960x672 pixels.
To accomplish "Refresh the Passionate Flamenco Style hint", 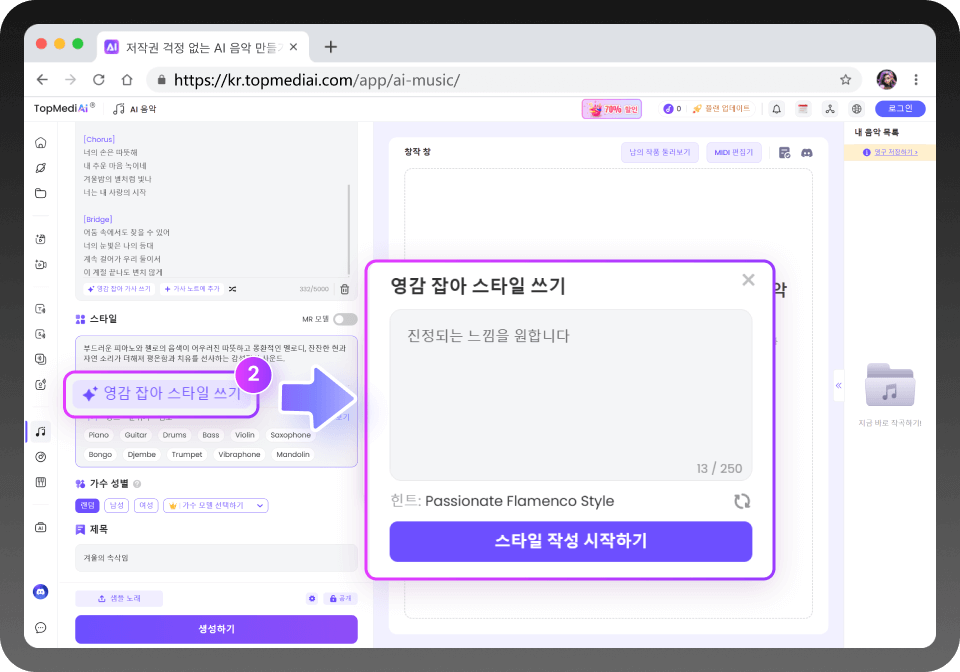I will tap(742, 501).
